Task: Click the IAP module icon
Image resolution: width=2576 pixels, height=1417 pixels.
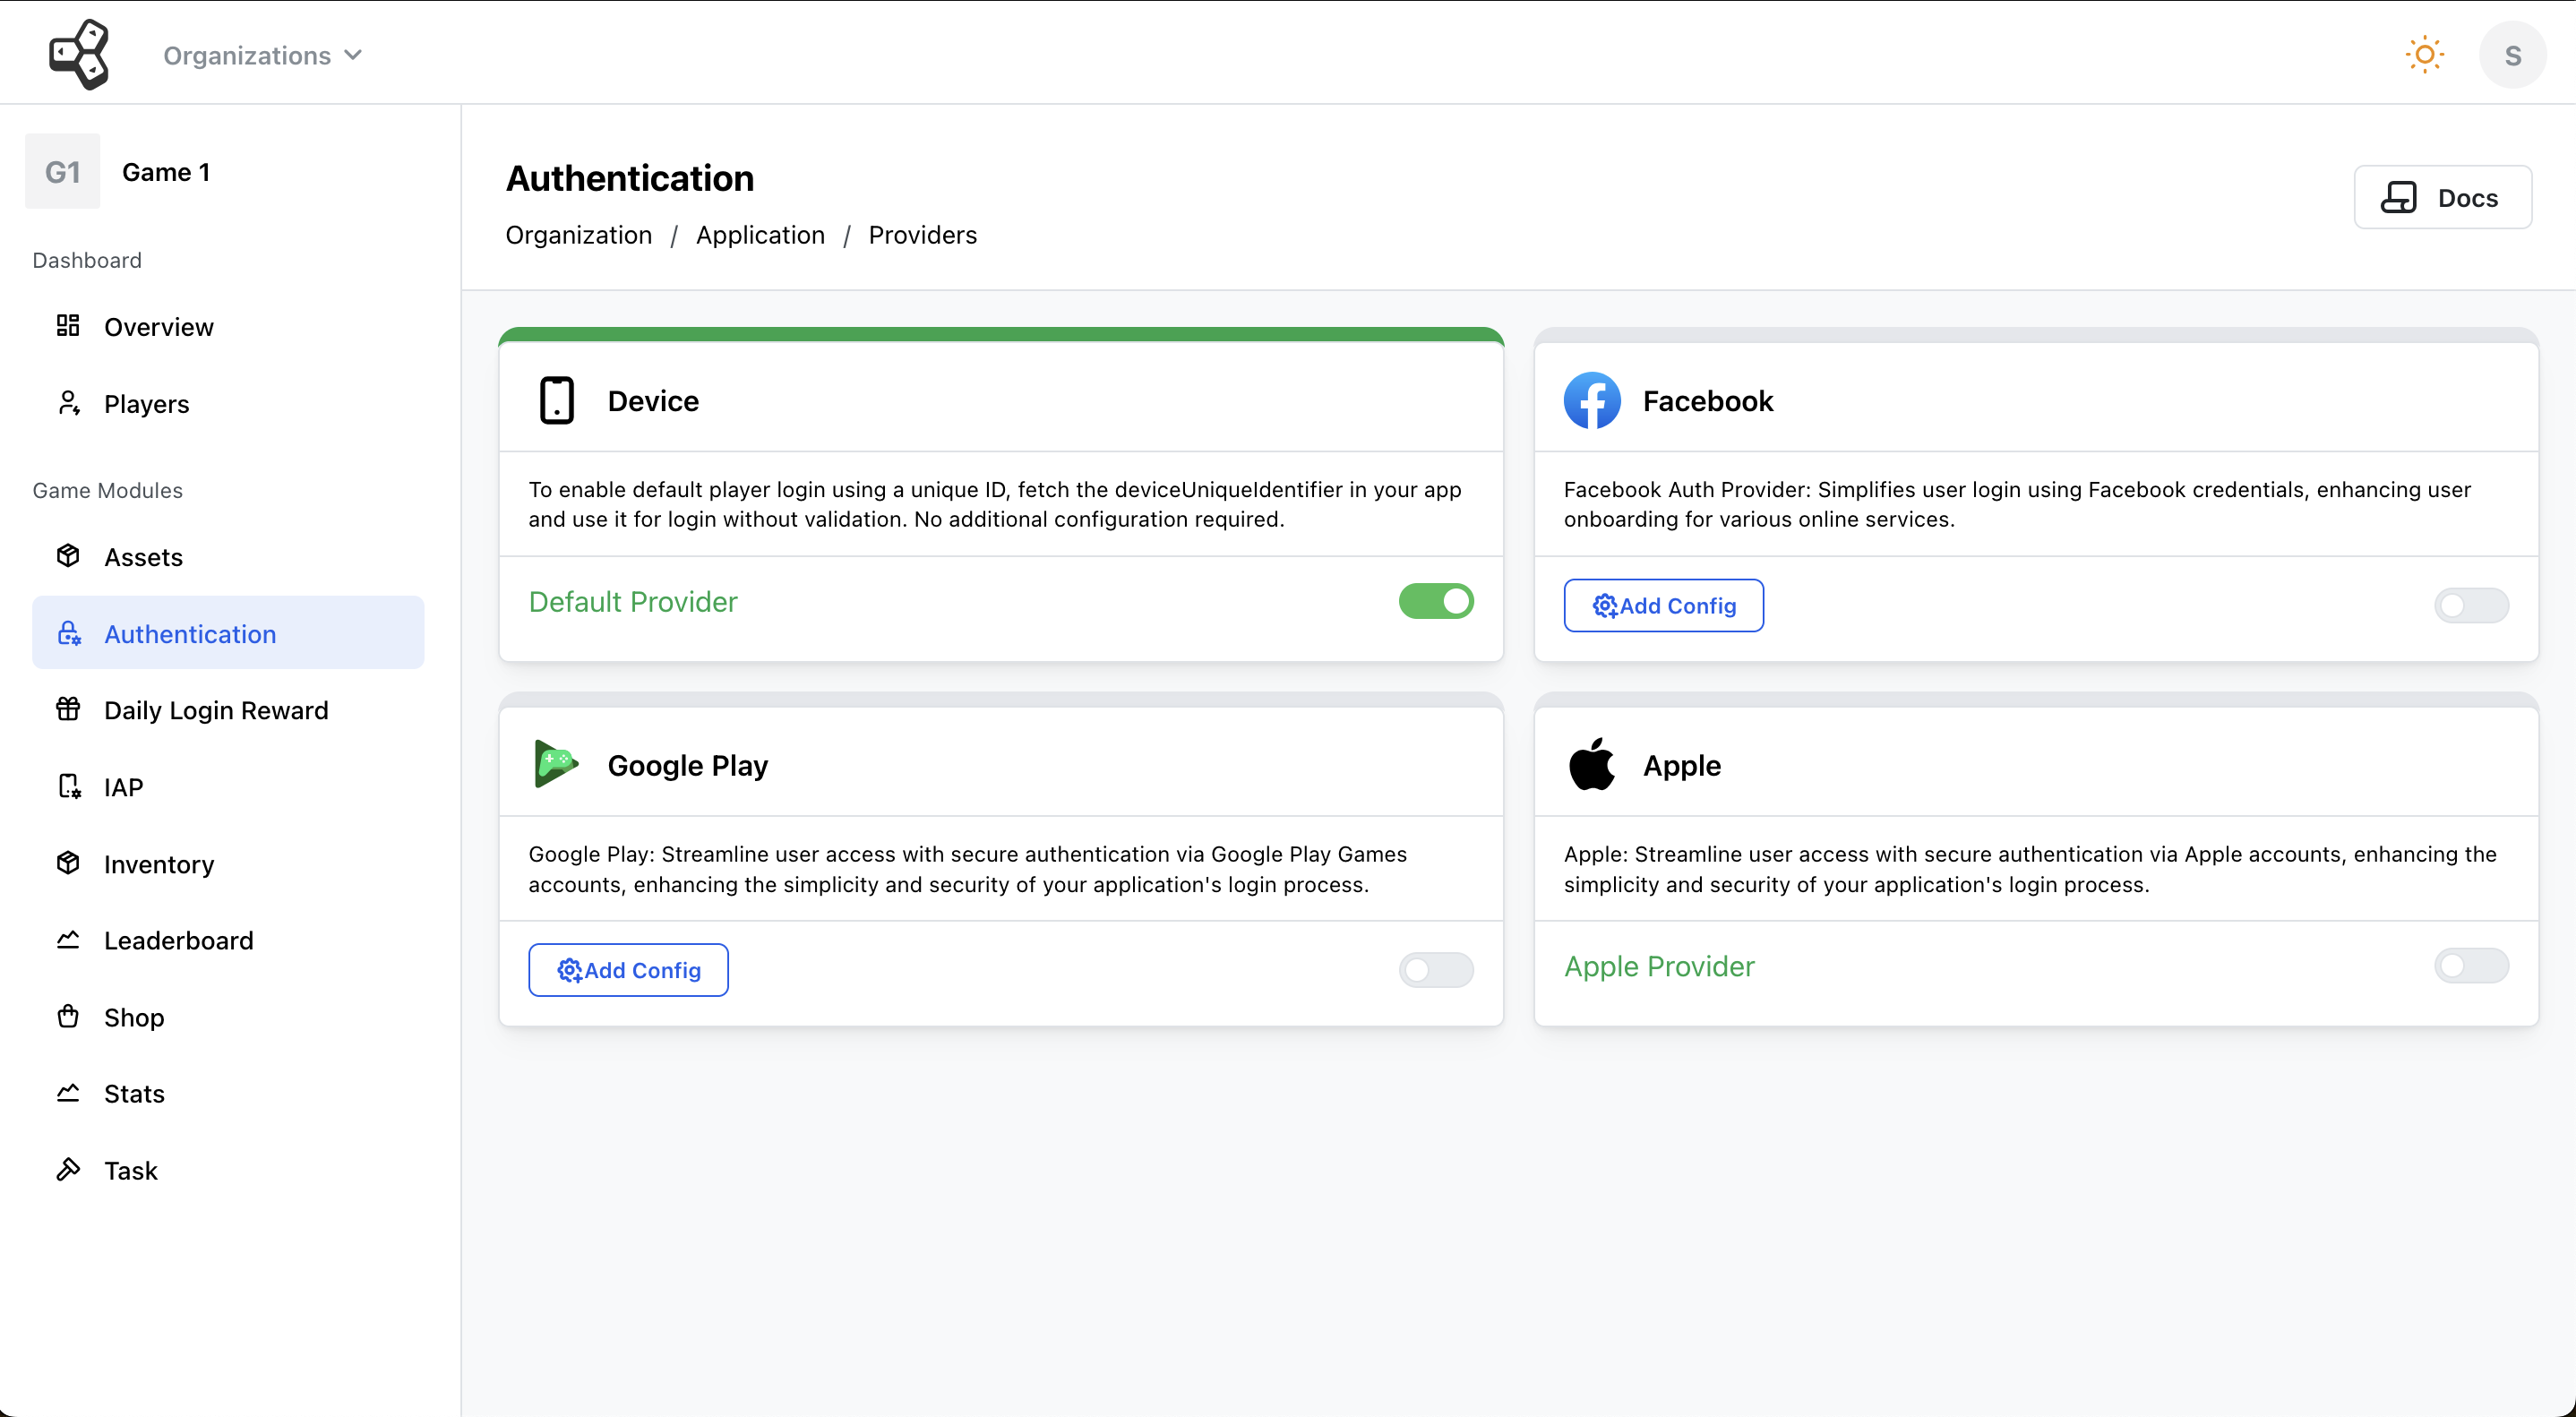Action: [x=68, y=786]
